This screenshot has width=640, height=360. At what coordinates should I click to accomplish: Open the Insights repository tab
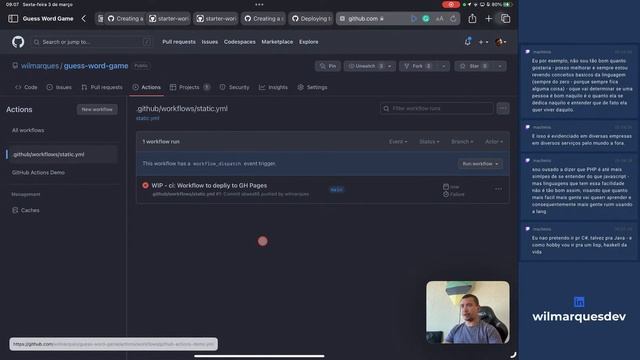click(x=273, y=87)
